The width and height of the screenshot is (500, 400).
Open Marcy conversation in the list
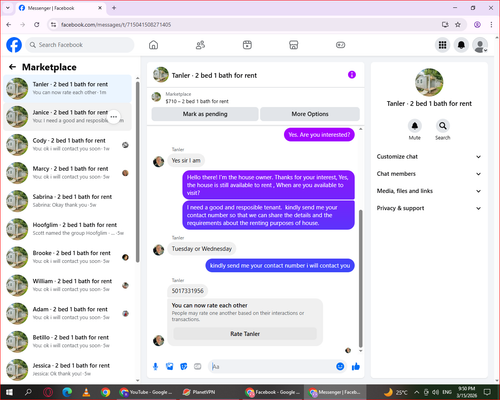(68, 173)
